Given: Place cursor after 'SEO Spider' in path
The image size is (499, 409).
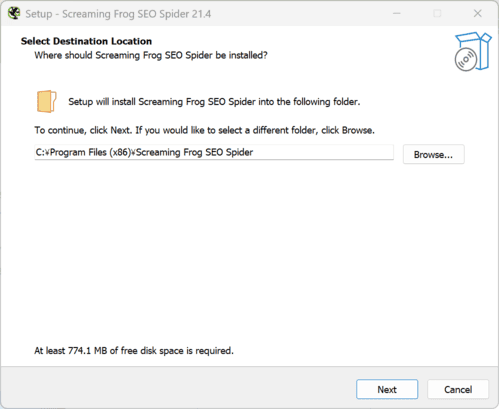Looking at the screenshot, I should 254,152.
